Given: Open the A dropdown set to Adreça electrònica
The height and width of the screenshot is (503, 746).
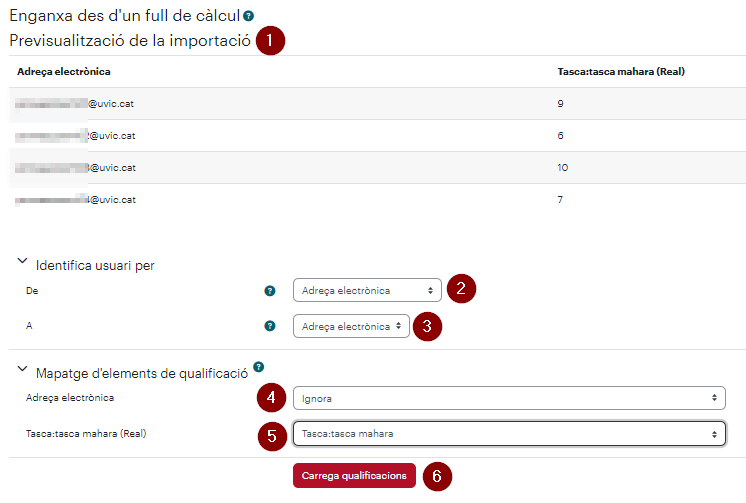Looking at the screenshot, I should [x=351, y=326].
